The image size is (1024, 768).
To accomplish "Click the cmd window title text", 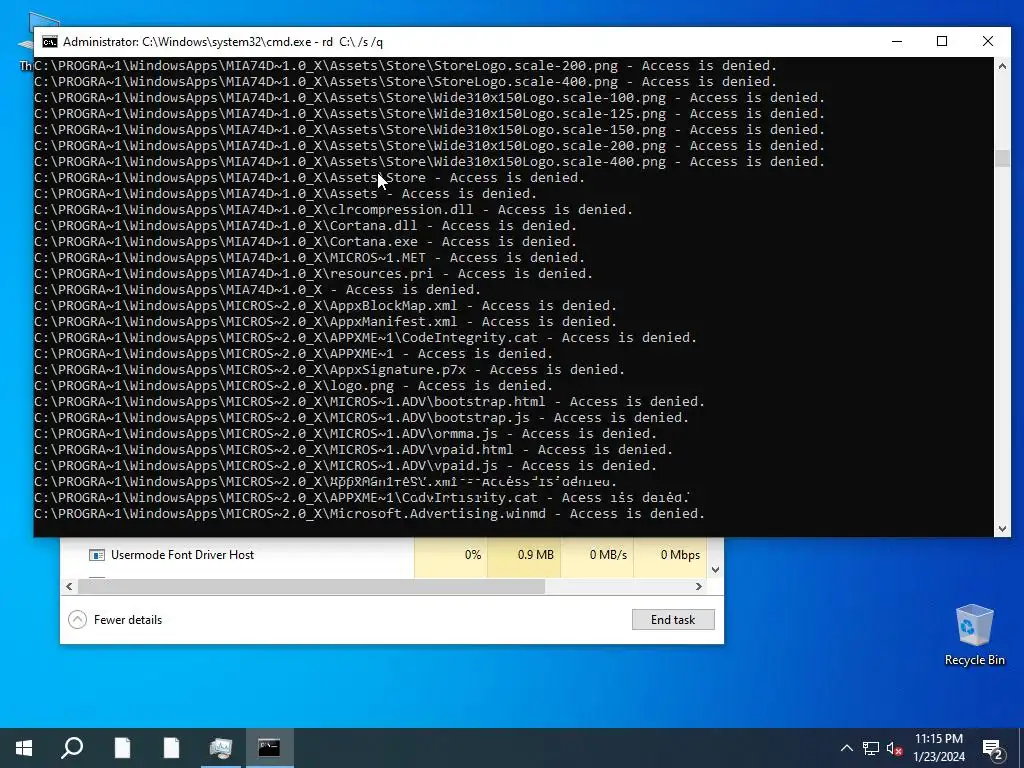I will 223,42.
